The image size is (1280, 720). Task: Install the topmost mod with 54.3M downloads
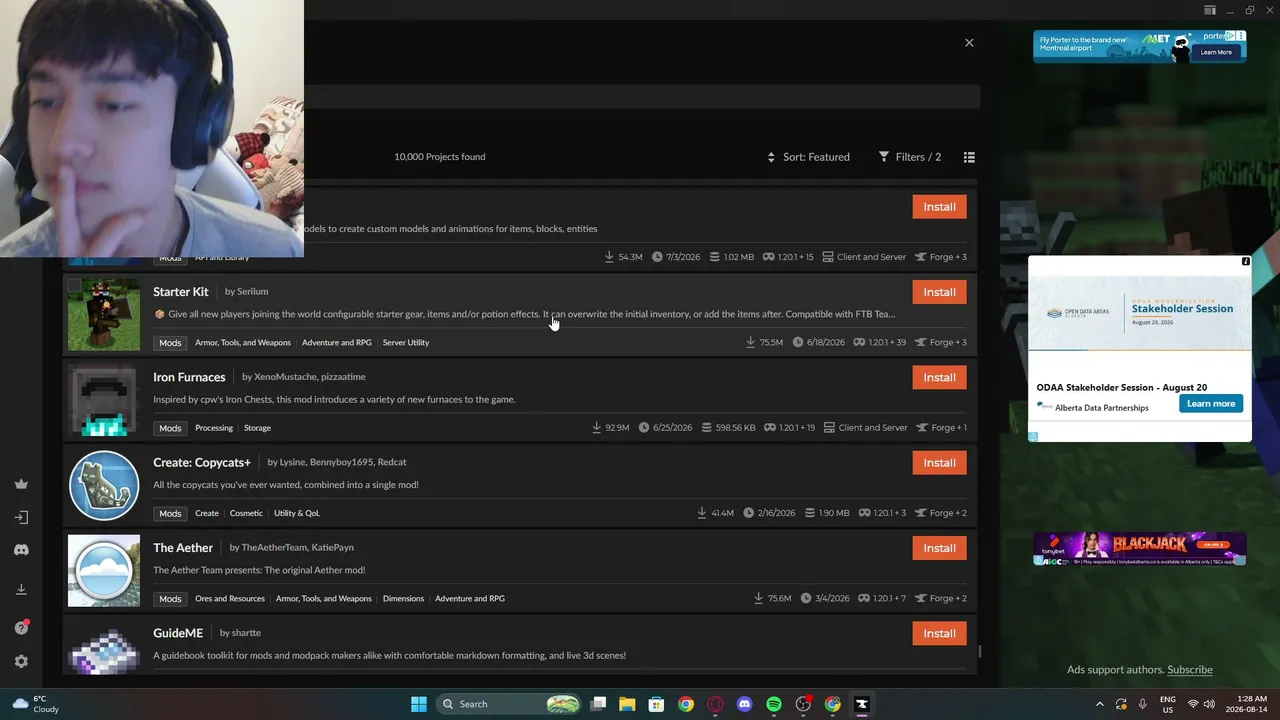pyautogui.click(x=939, y=207)
